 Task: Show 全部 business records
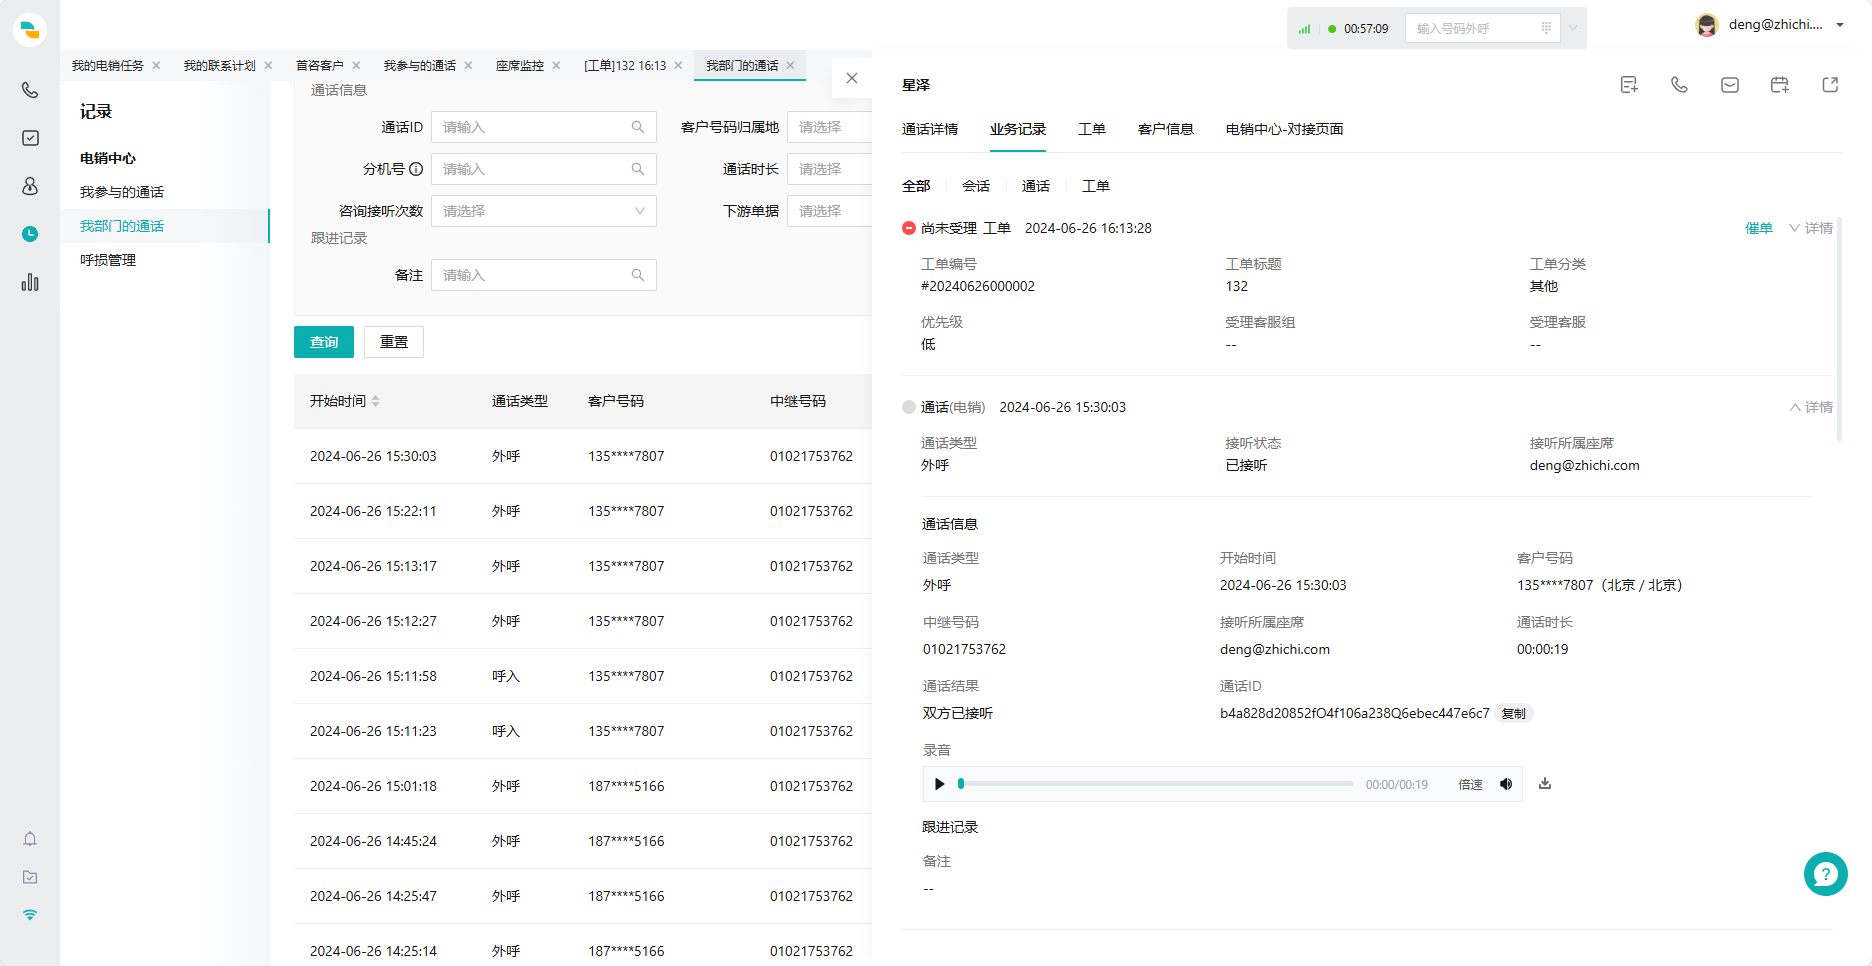[916, 186]
